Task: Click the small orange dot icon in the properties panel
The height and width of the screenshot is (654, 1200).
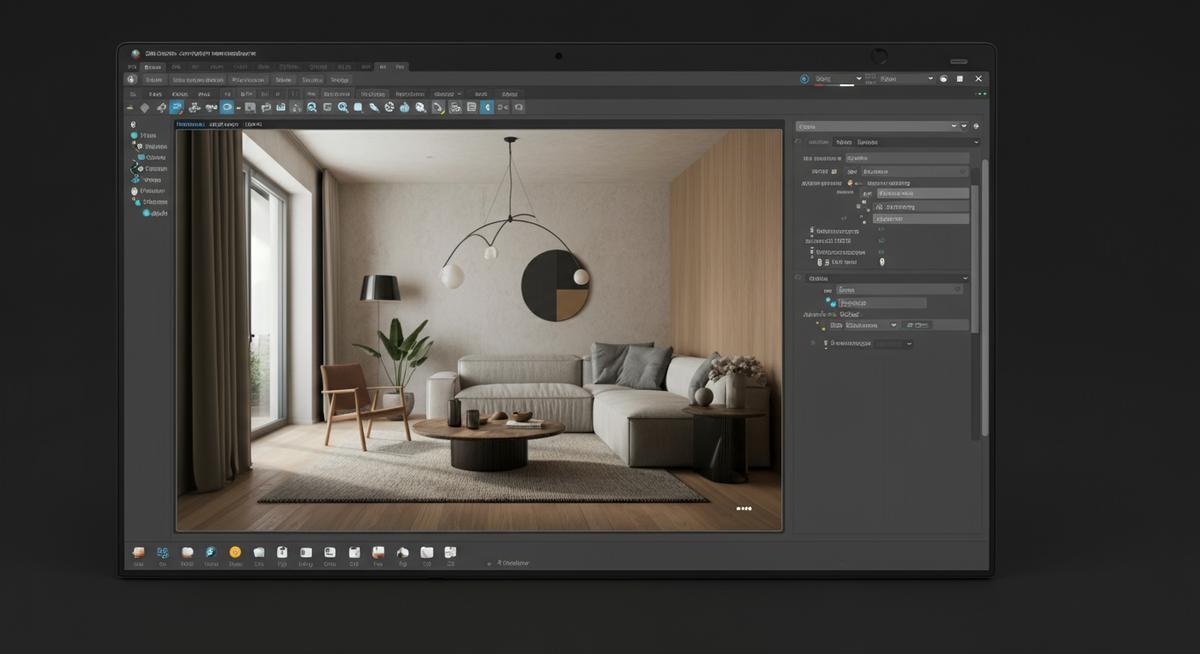Action: coord(850,183)
